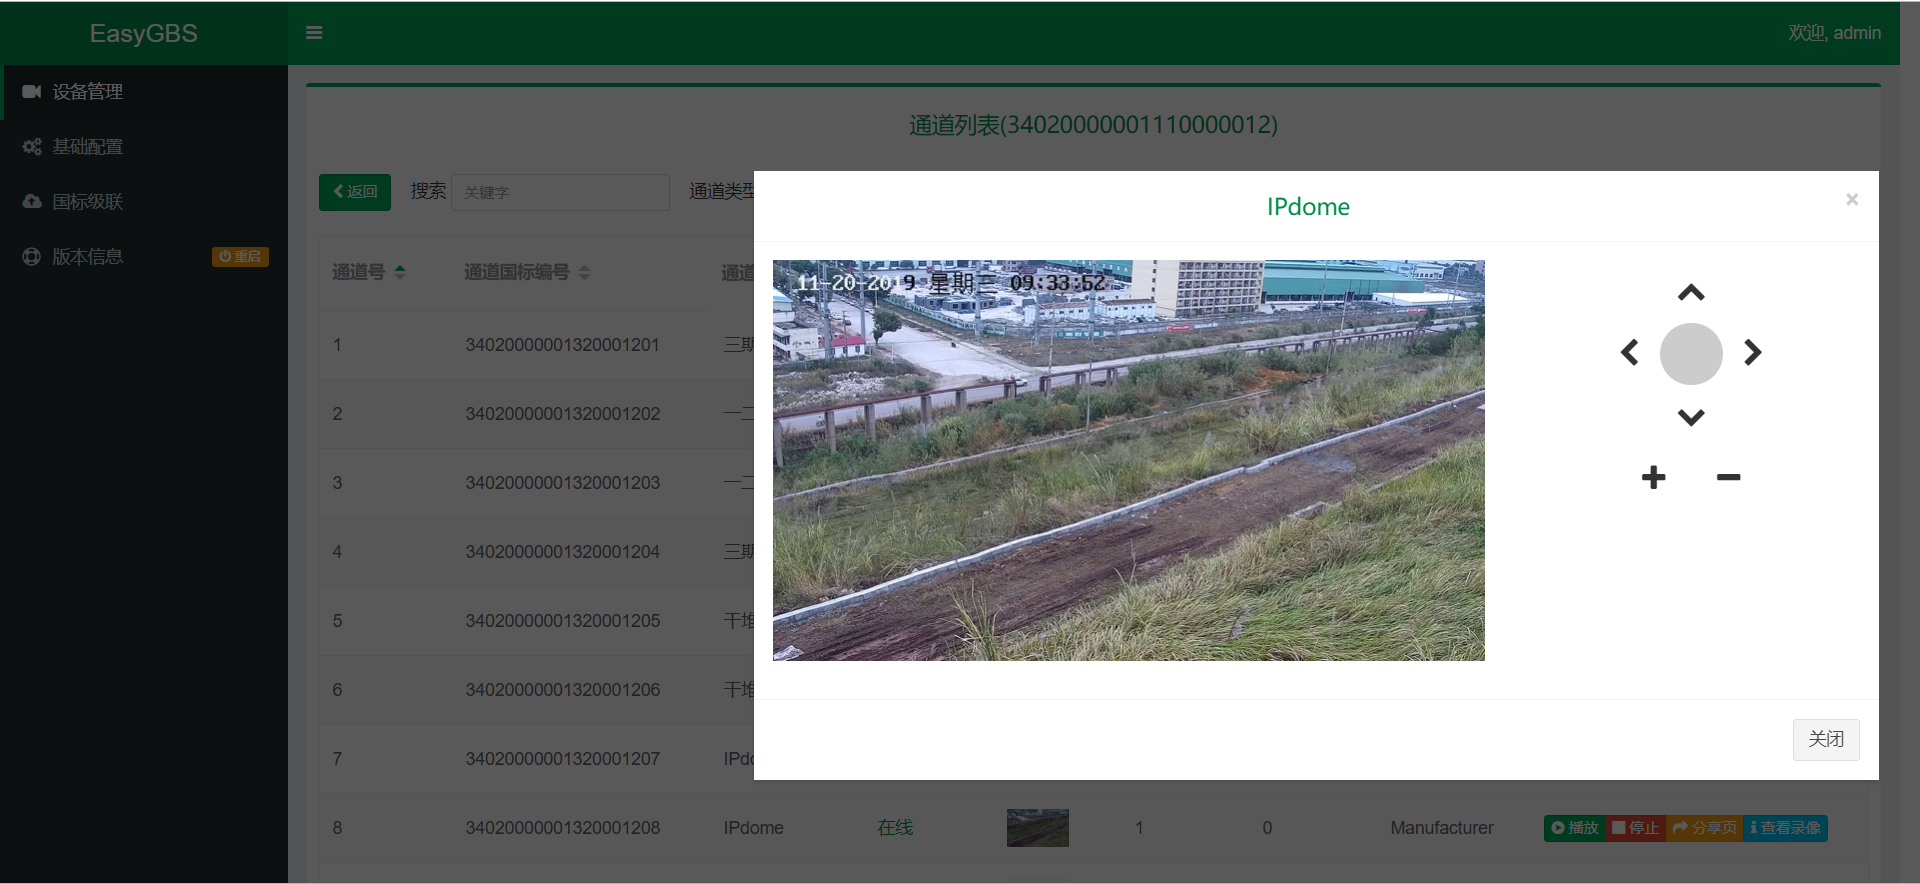
Task: Open 基础配置 in the sidebar
Action: click(144, 147)
